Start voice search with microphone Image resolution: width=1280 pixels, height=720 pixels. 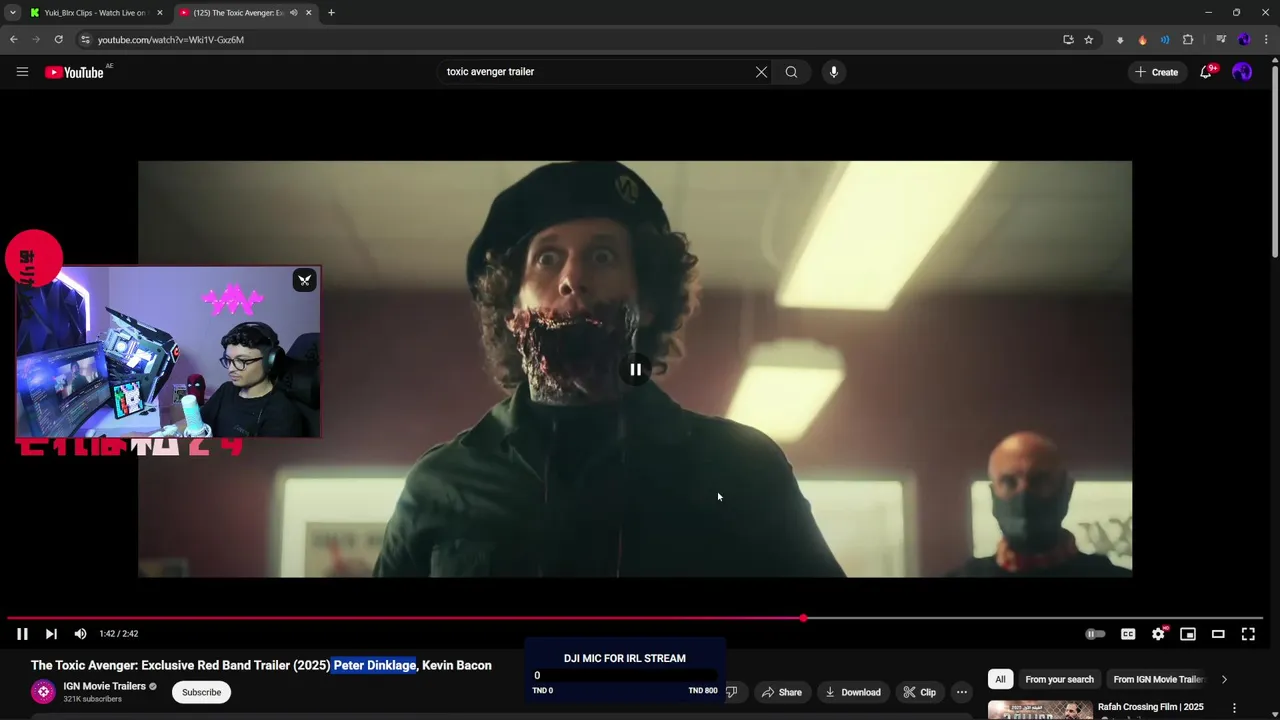[834, 72]
